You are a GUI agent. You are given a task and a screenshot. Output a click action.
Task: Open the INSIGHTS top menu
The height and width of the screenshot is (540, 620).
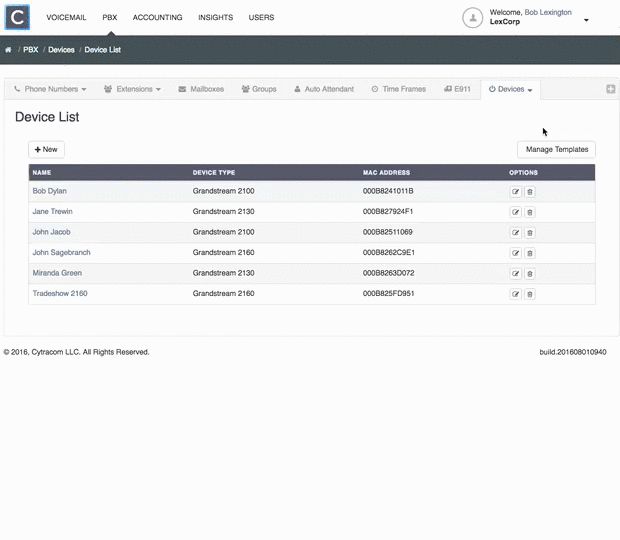[x=215, y=17]
